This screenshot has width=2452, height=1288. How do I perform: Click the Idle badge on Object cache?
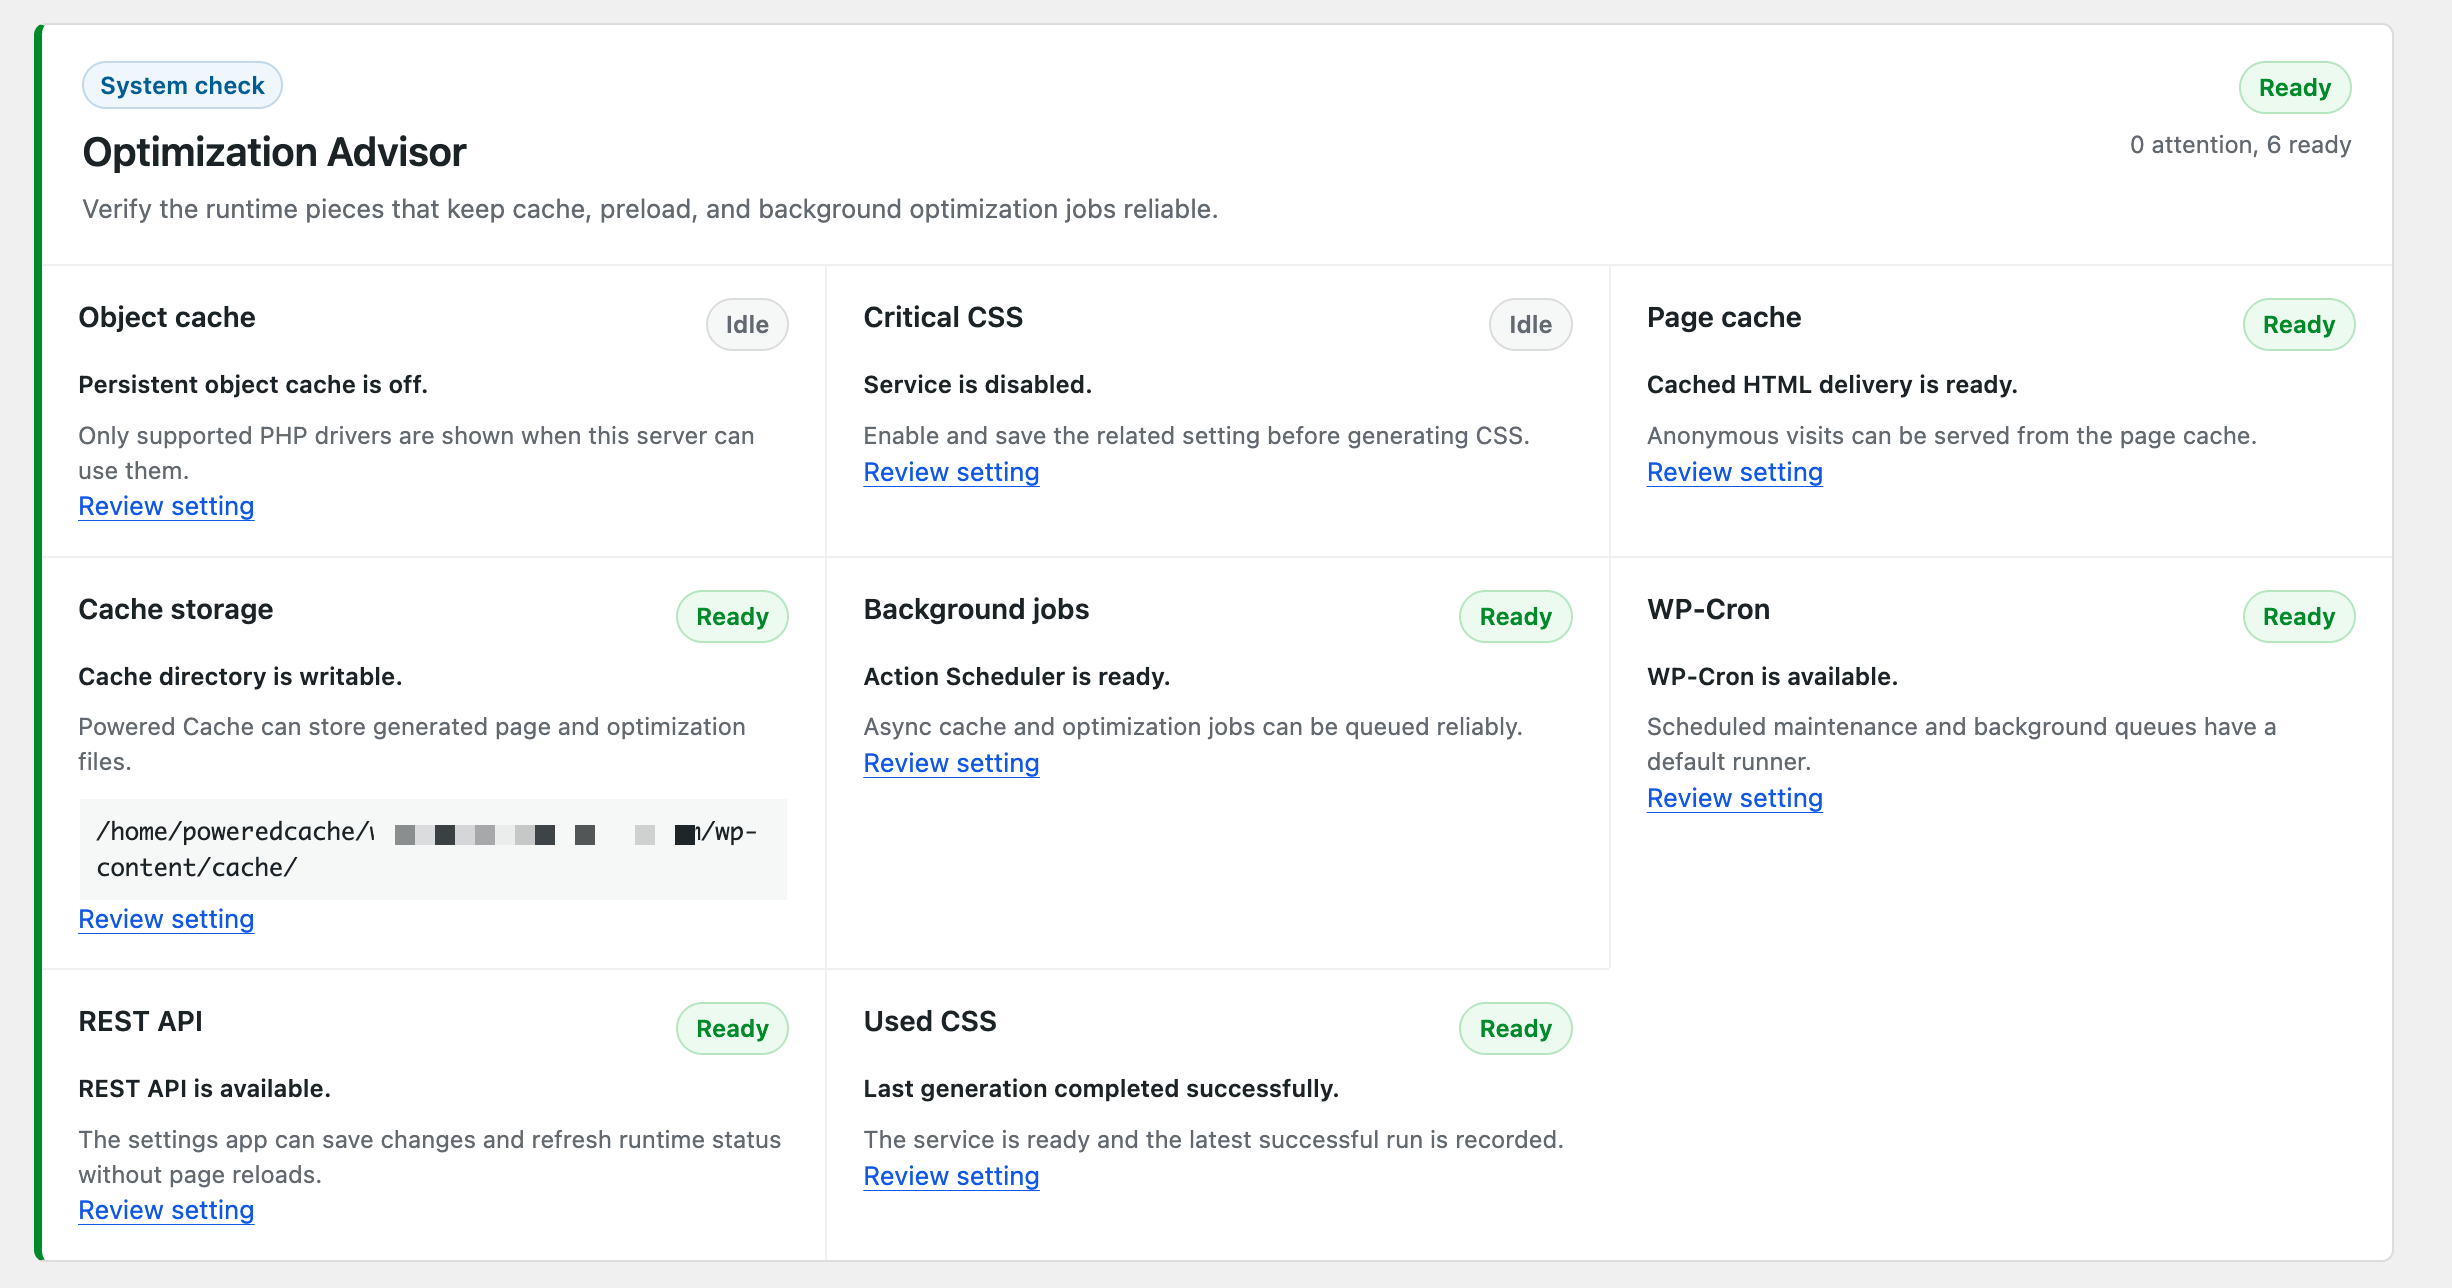coord(747,324)
